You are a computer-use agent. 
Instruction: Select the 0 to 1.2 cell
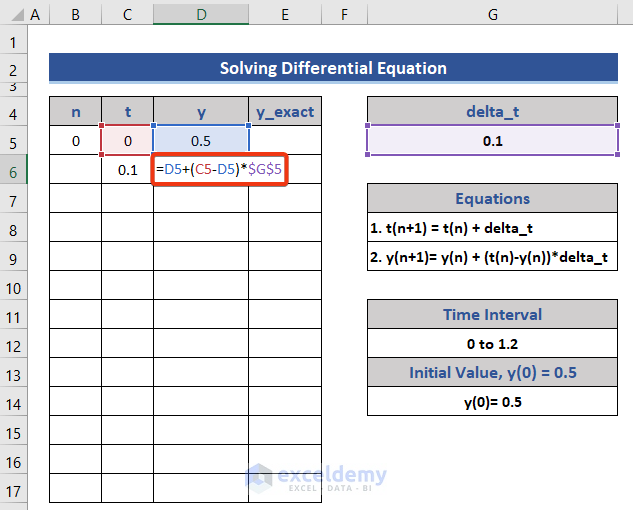[x=493, y=344]
